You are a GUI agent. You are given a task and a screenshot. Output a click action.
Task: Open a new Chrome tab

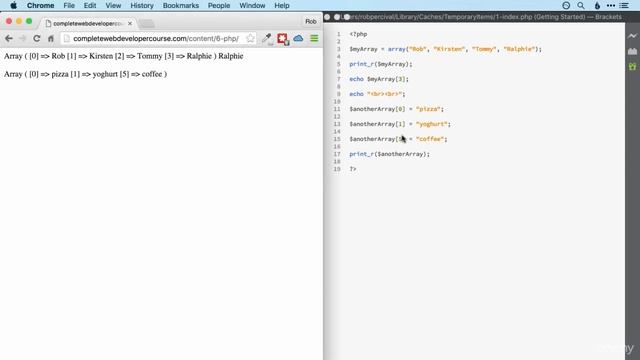point(147,24)
